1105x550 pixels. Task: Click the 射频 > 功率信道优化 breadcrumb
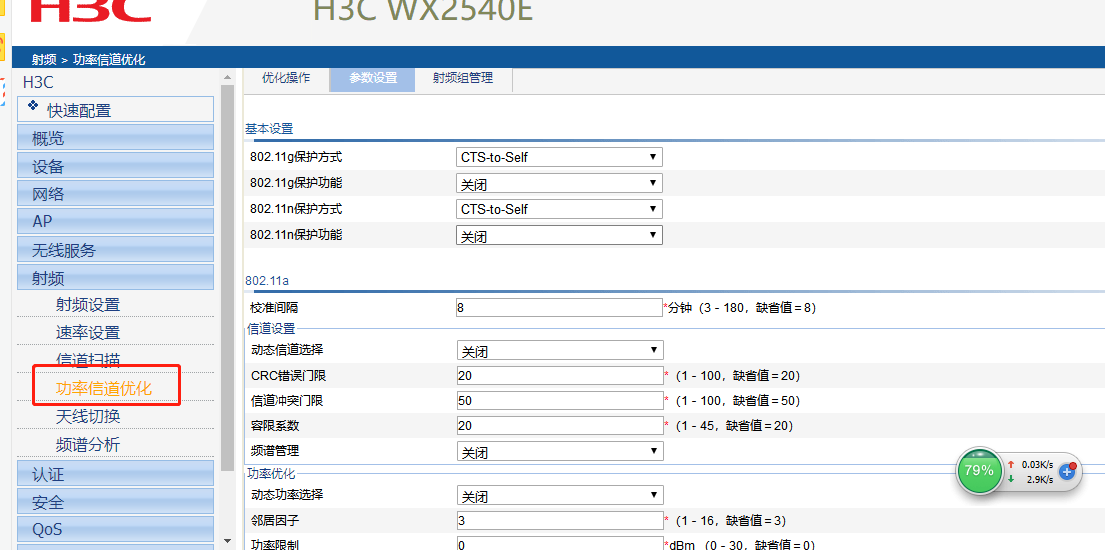pyautogui.click(x=88, y=59)
